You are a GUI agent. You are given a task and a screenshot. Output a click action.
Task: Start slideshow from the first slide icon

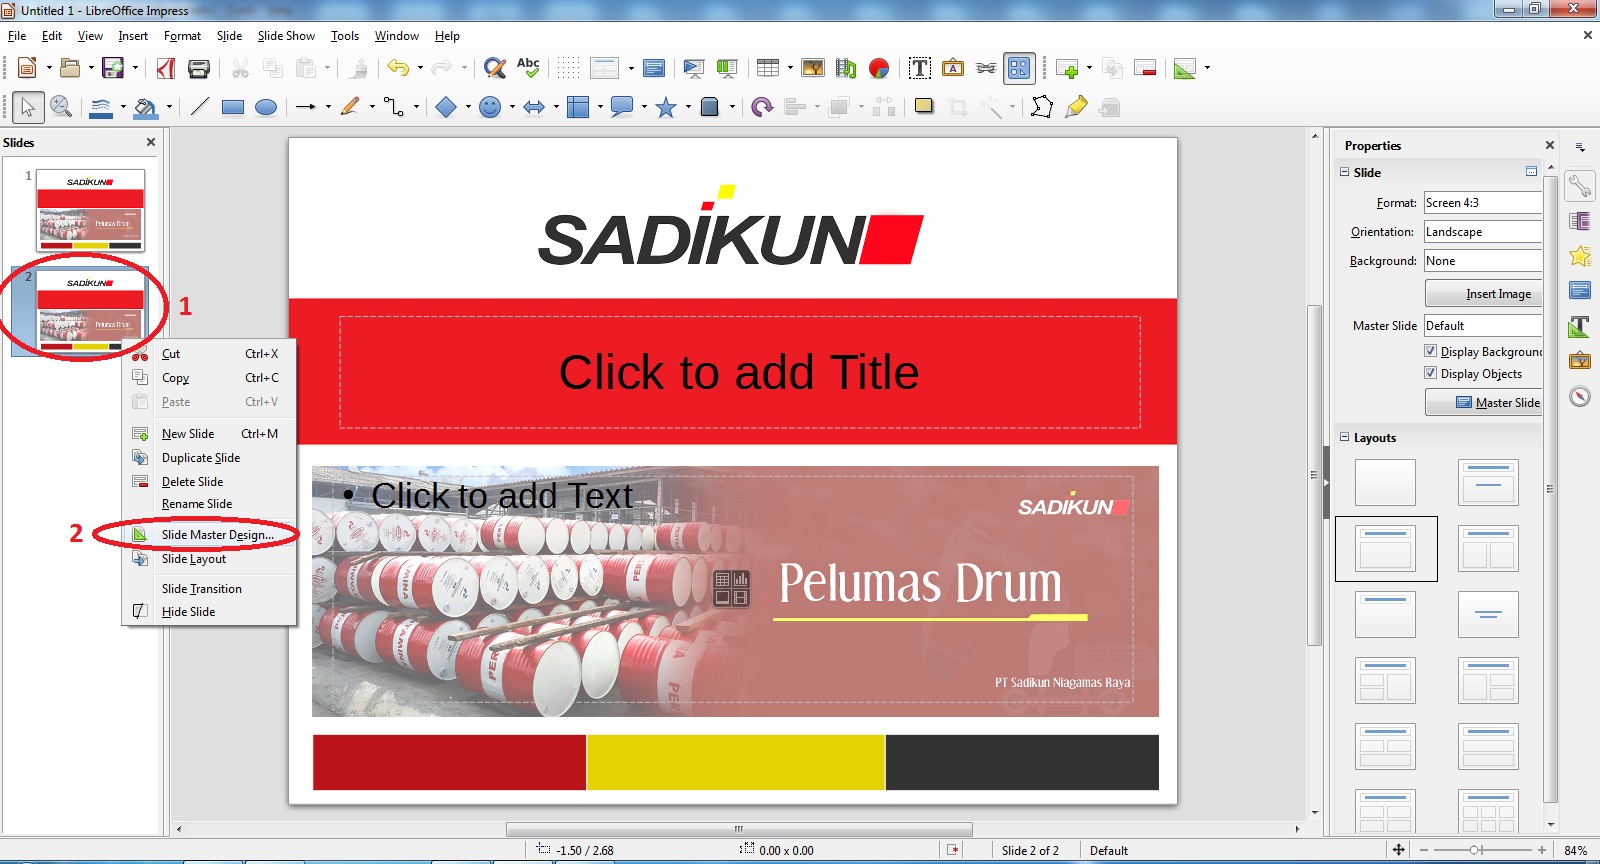(x=693, y=68)
